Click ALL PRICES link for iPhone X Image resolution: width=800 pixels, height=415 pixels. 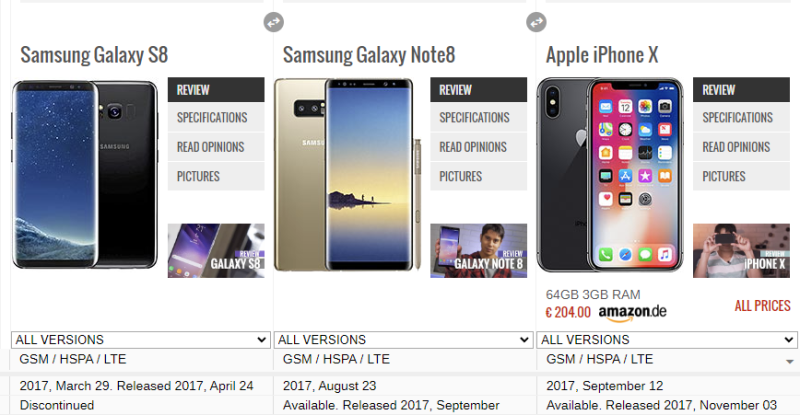point(762,306)
